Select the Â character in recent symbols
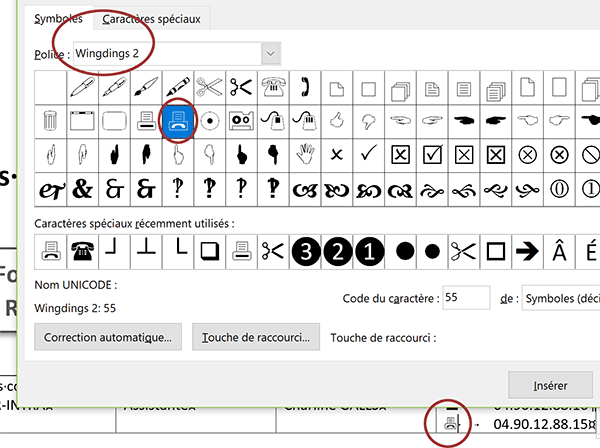 (559, 252)
